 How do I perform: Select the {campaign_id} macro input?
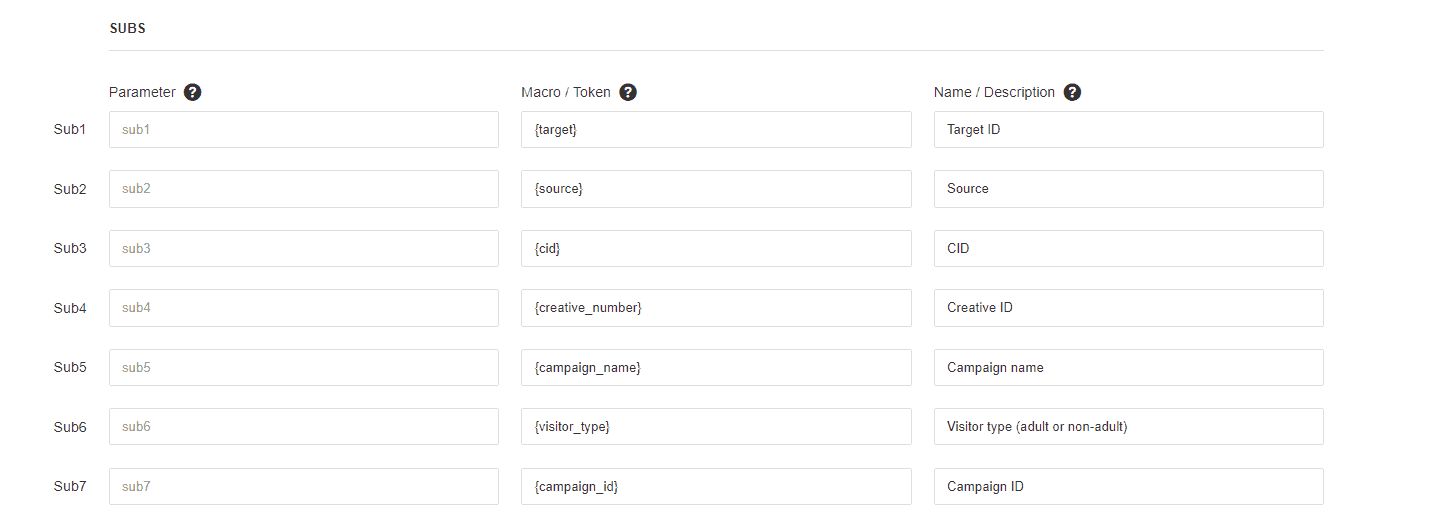(x=716, y=486)
